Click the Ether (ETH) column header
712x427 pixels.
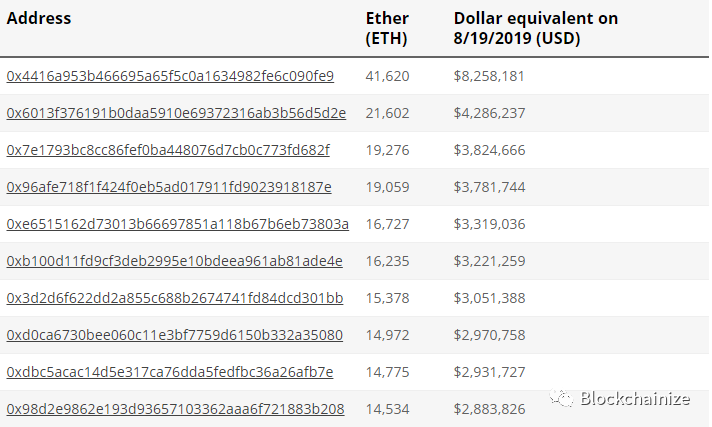tap(386, 28)
